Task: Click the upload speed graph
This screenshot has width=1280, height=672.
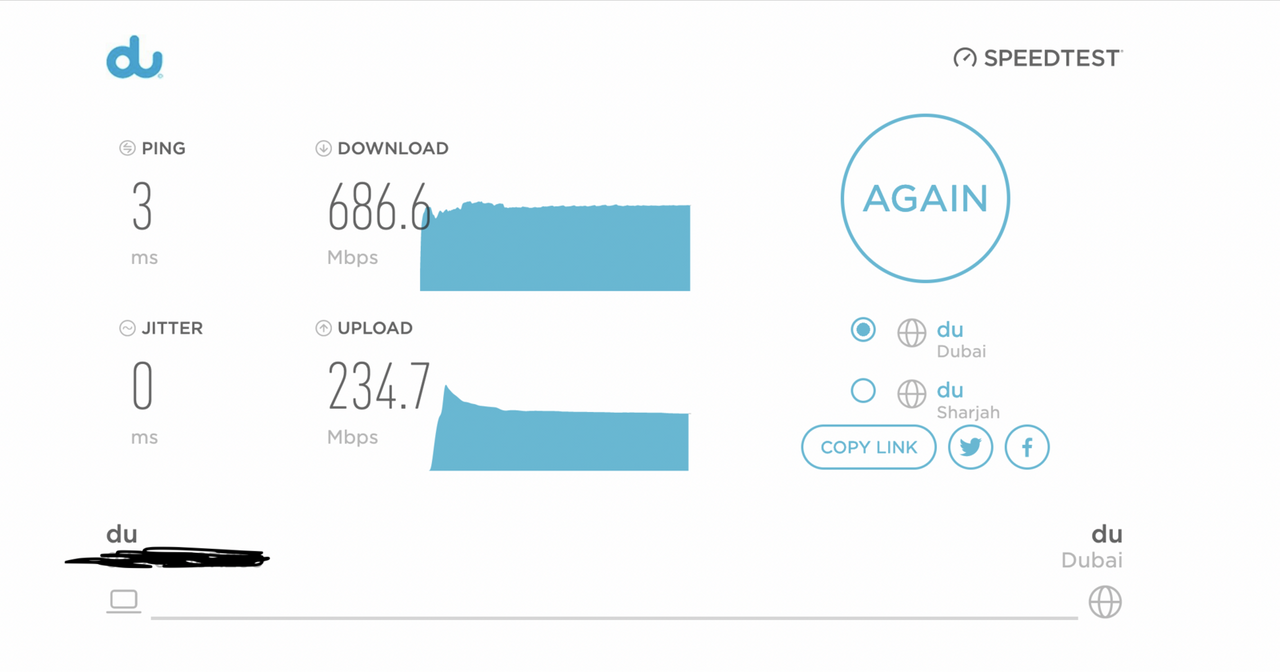Action: point(559,428)
